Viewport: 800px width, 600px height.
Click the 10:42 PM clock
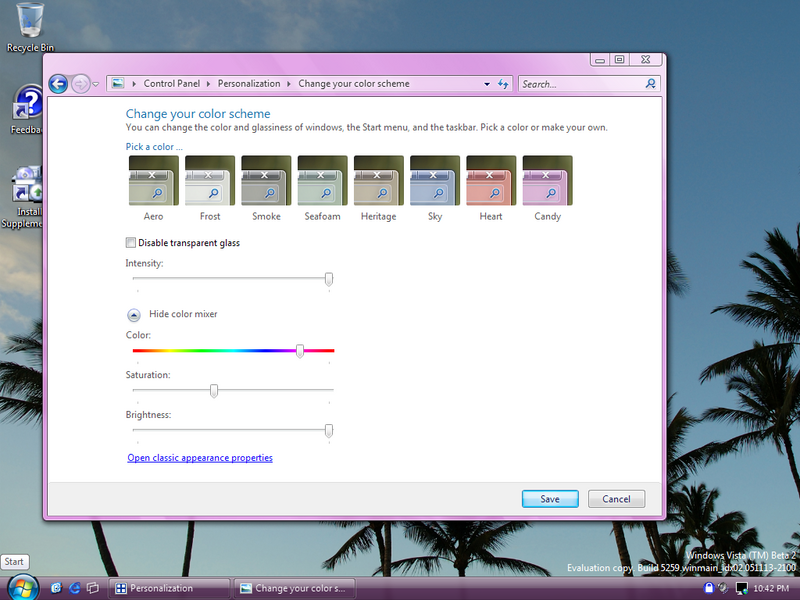[x=771, y=588]
